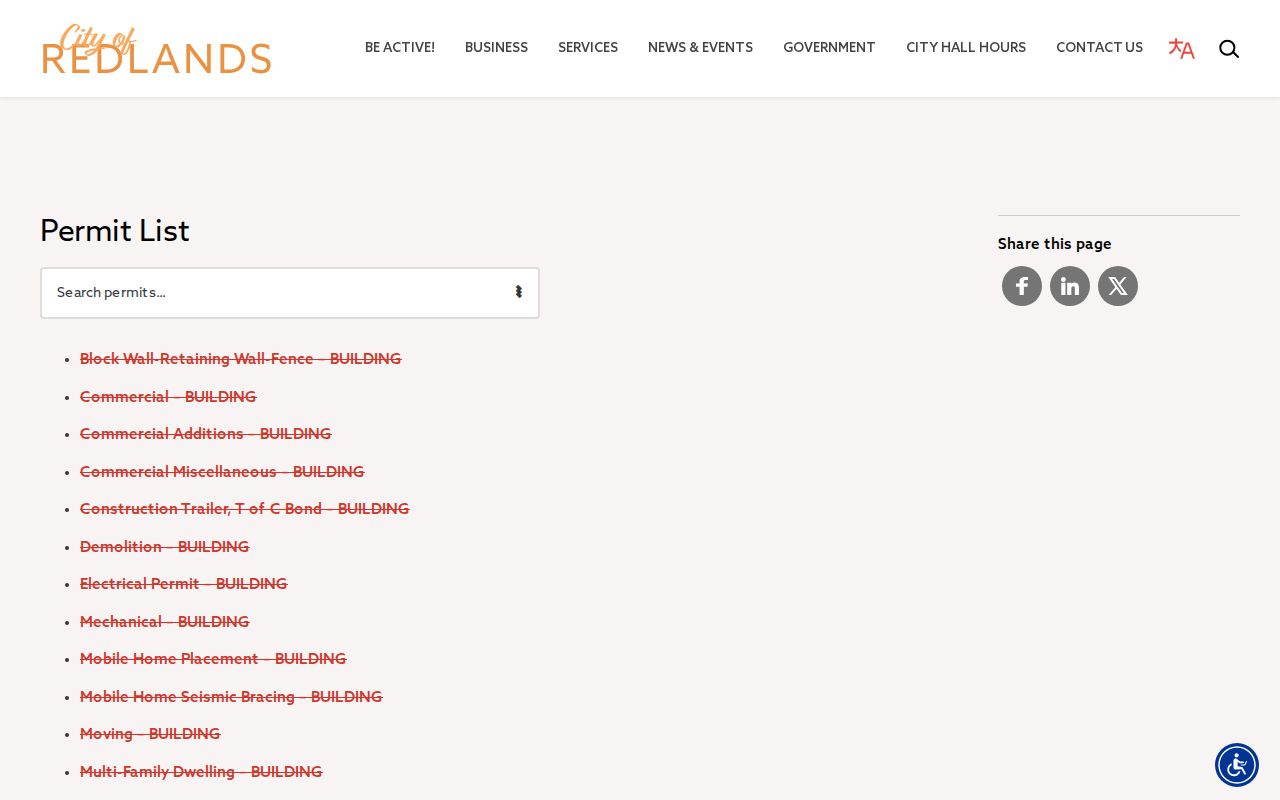Share page on X

coord(1118,286)
